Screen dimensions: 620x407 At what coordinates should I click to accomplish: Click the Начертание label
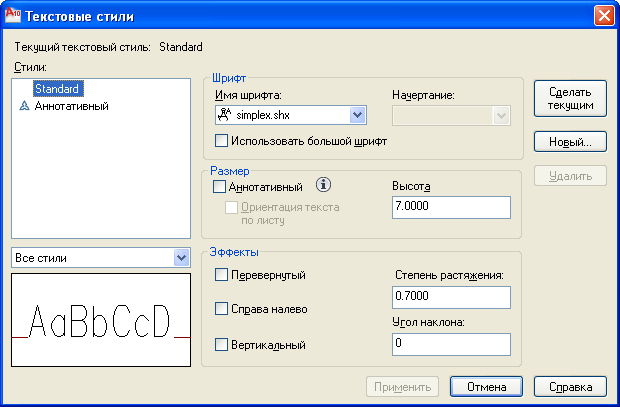(x=423, y=95)
